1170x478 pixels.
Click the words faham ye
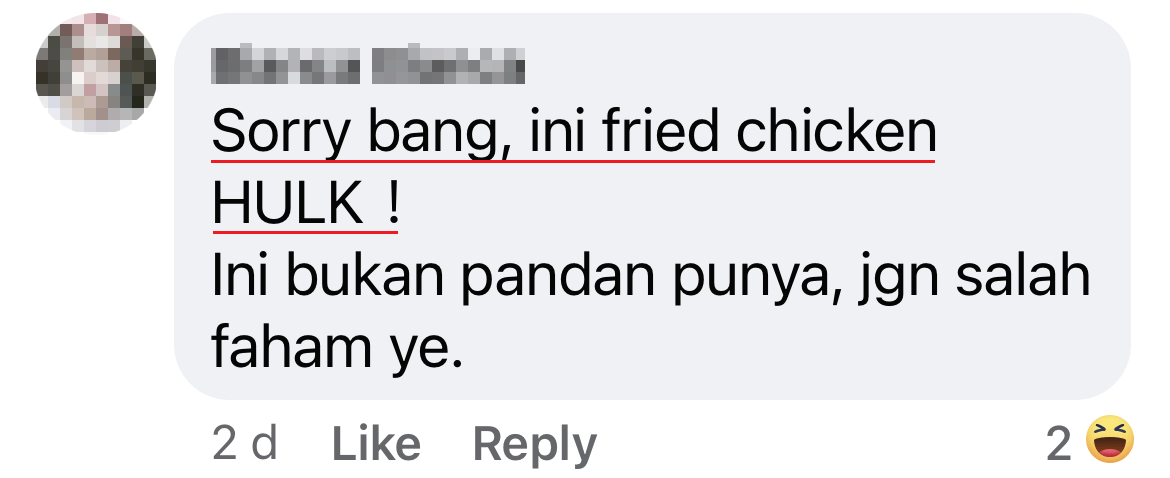tap(337, 350)
